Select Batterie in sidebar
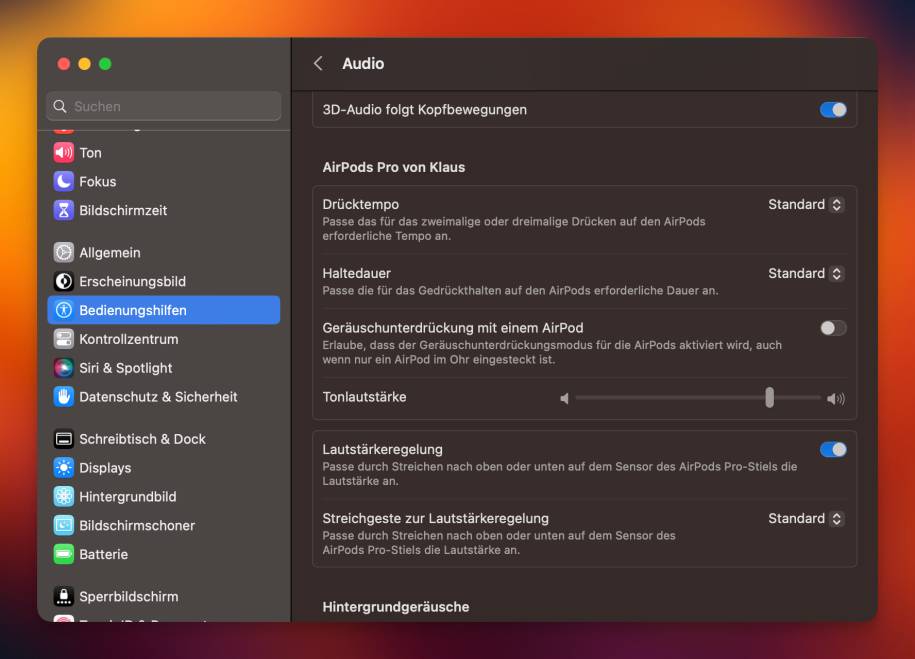Viewport: 915px width, 659px height. pos(163,554)
